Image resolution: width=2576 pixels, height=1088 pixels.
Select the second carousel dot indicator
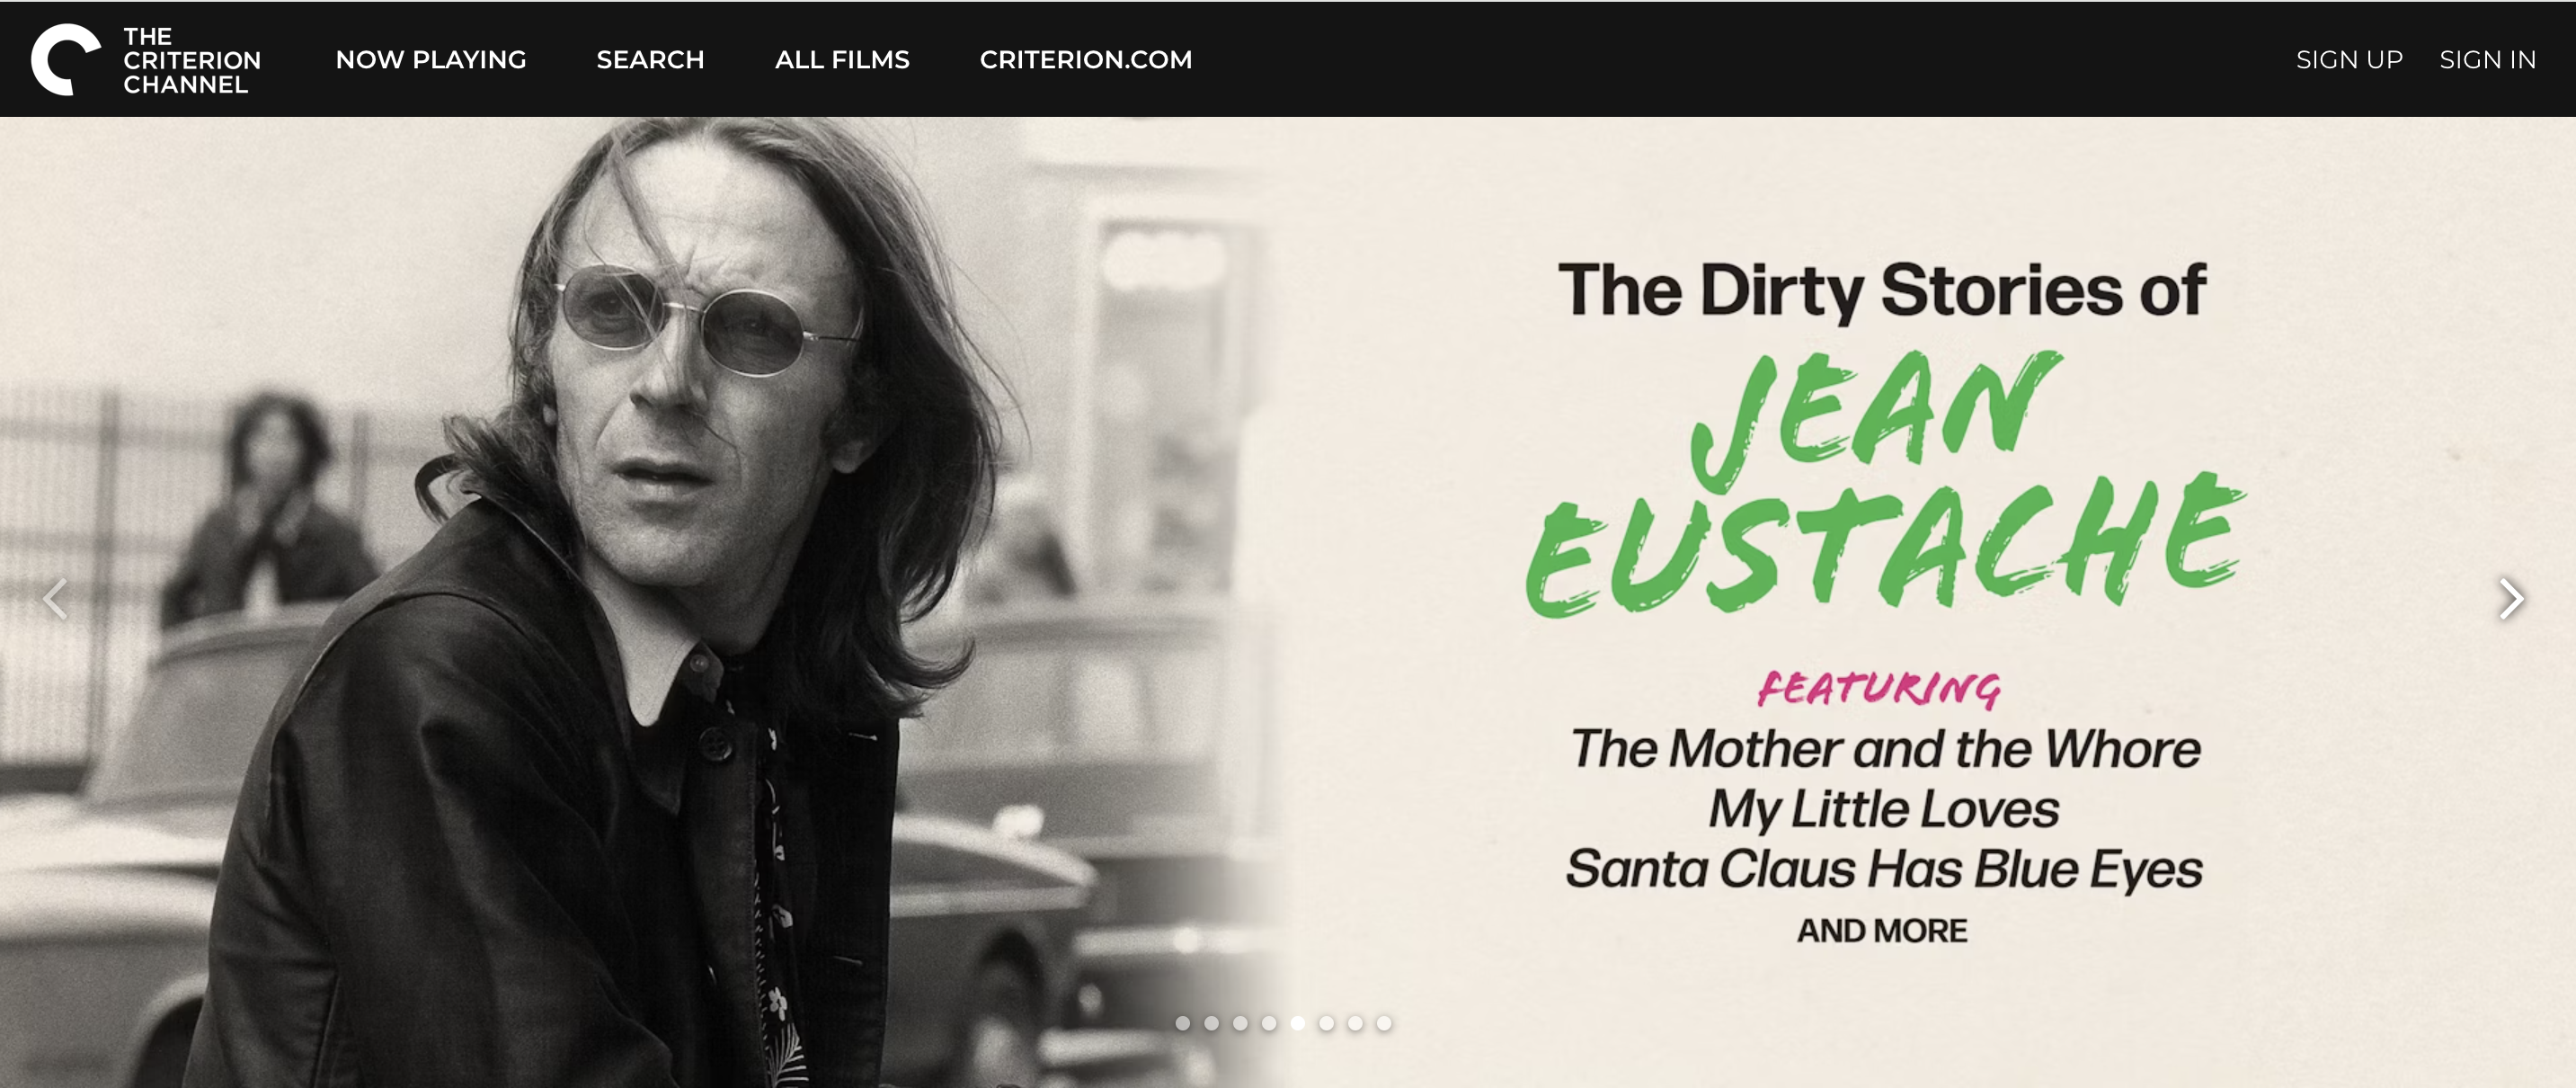click(1212, 1023)
